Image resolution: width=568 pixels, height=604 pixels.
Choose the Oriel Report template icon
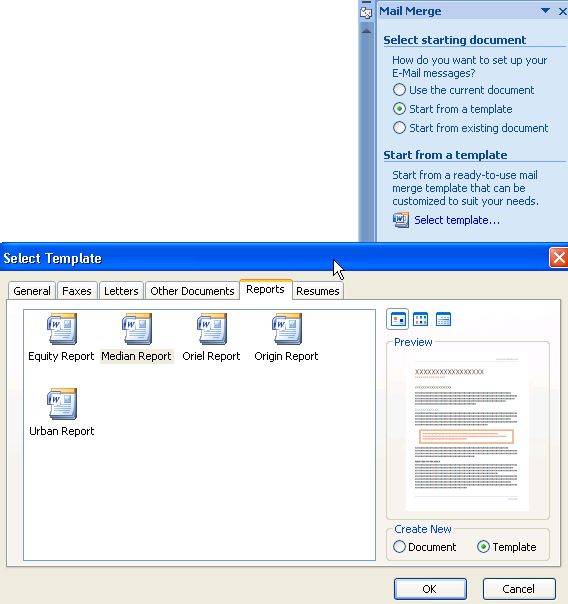pyautogui.click(x=212, y=329)
